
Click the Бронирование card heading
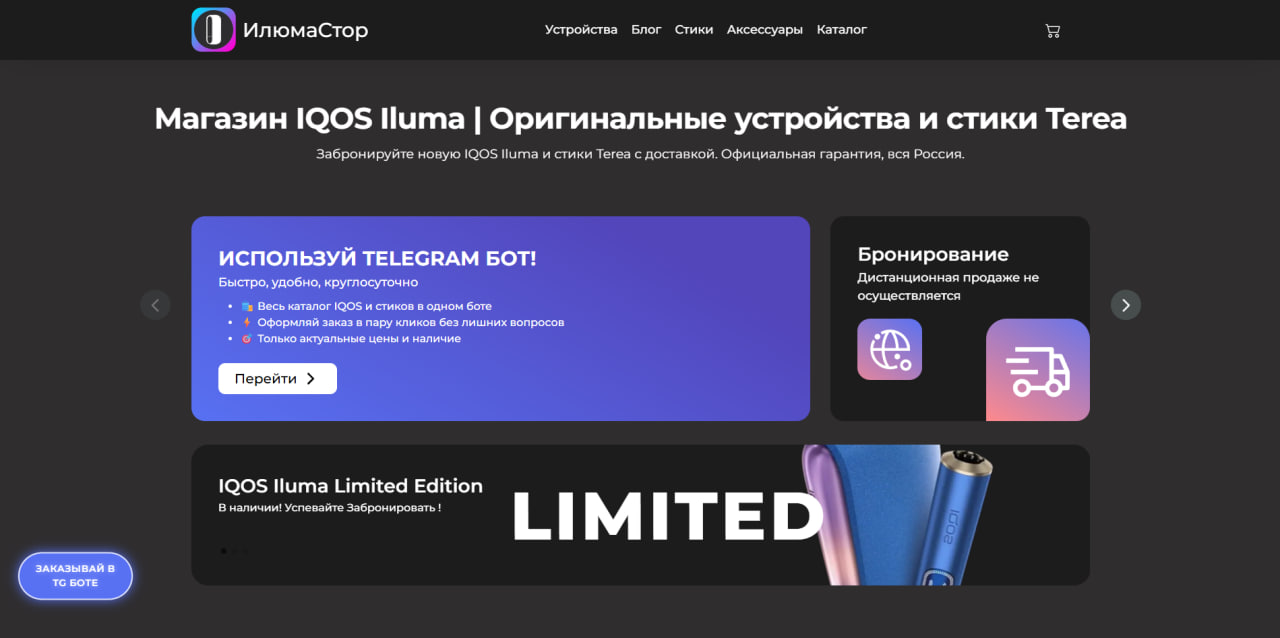[x=933, y=254]
